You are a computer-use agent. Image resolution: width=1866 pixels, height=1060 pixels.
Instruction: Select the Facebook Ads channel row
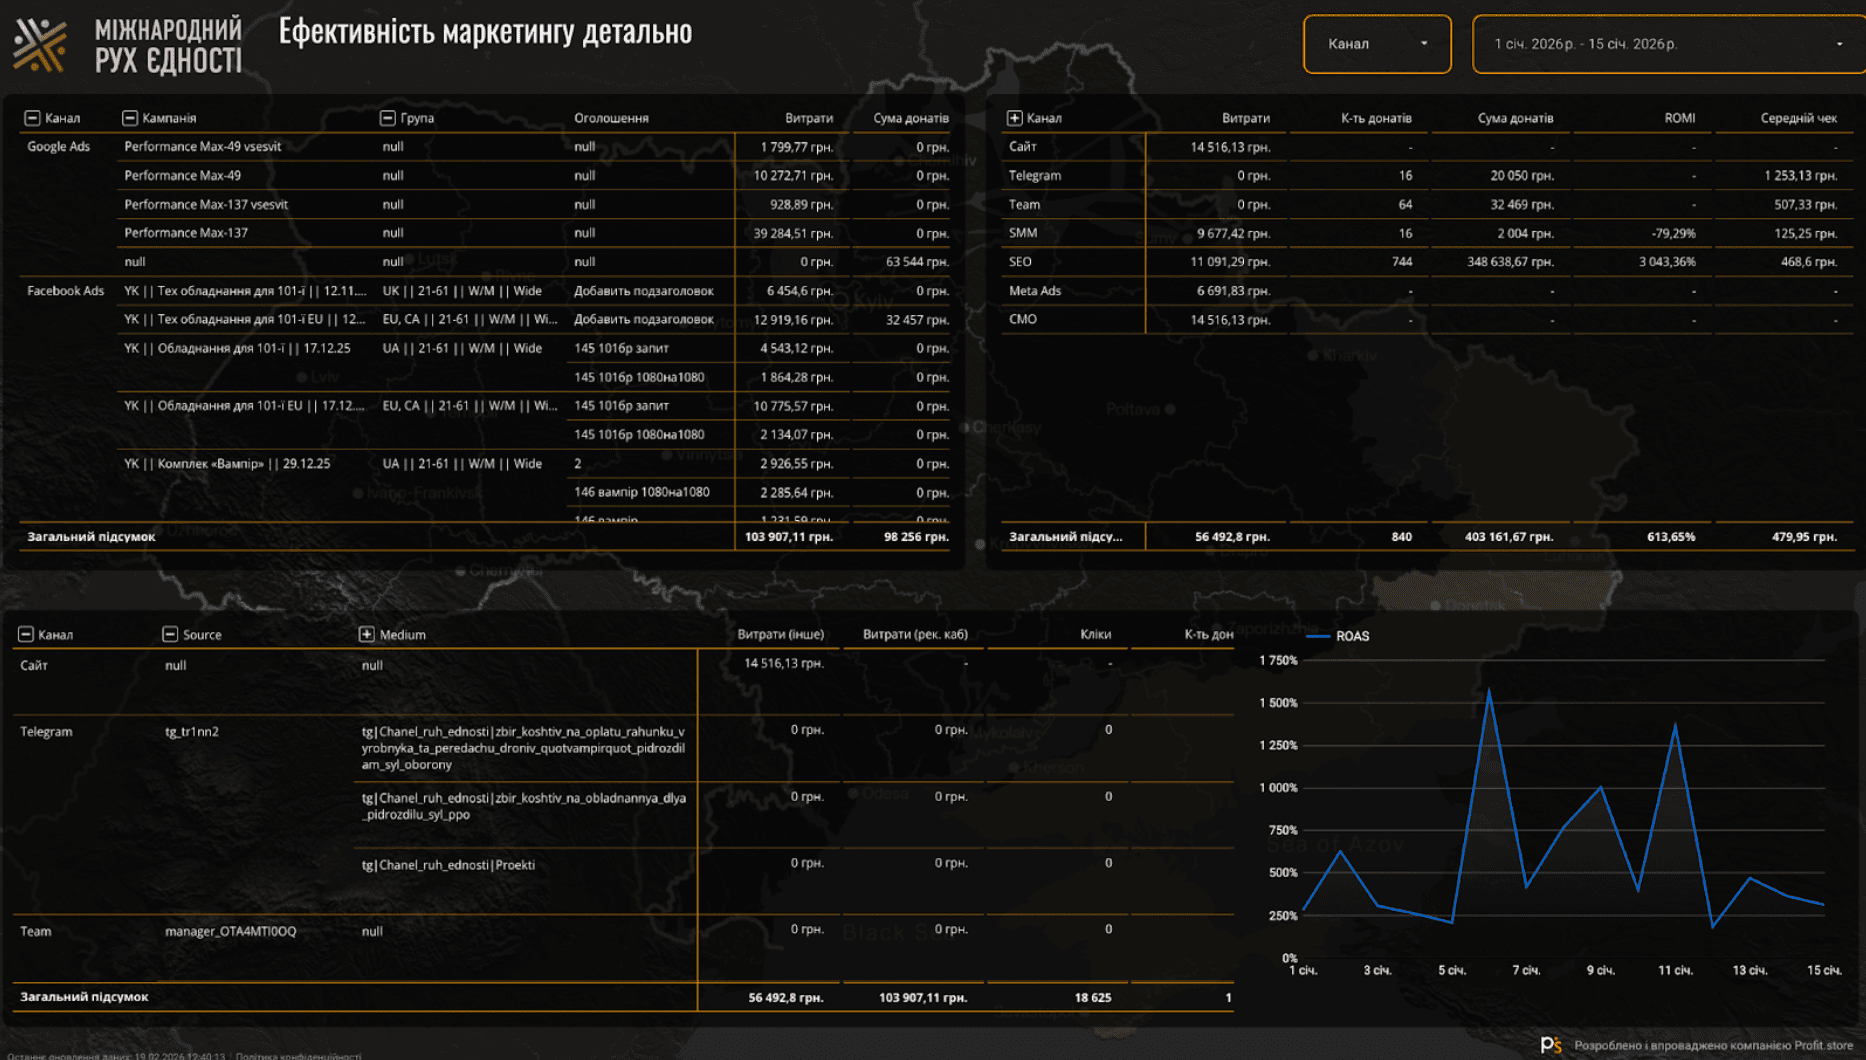[65, 291]
